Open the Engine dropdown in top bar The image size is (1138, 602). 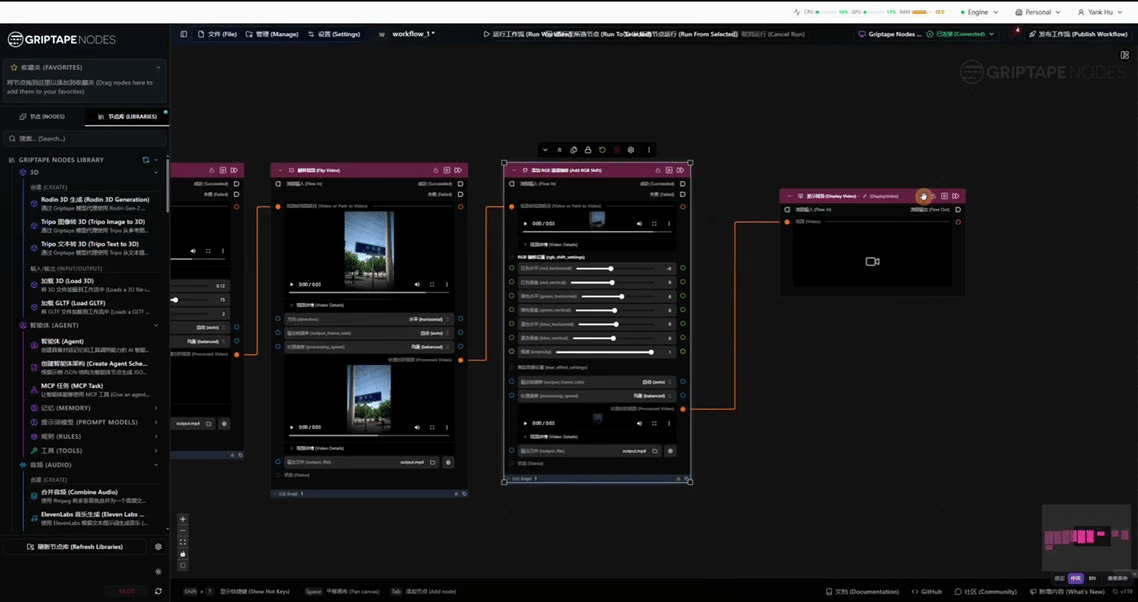pyautogui.click(x=978, y=12)
